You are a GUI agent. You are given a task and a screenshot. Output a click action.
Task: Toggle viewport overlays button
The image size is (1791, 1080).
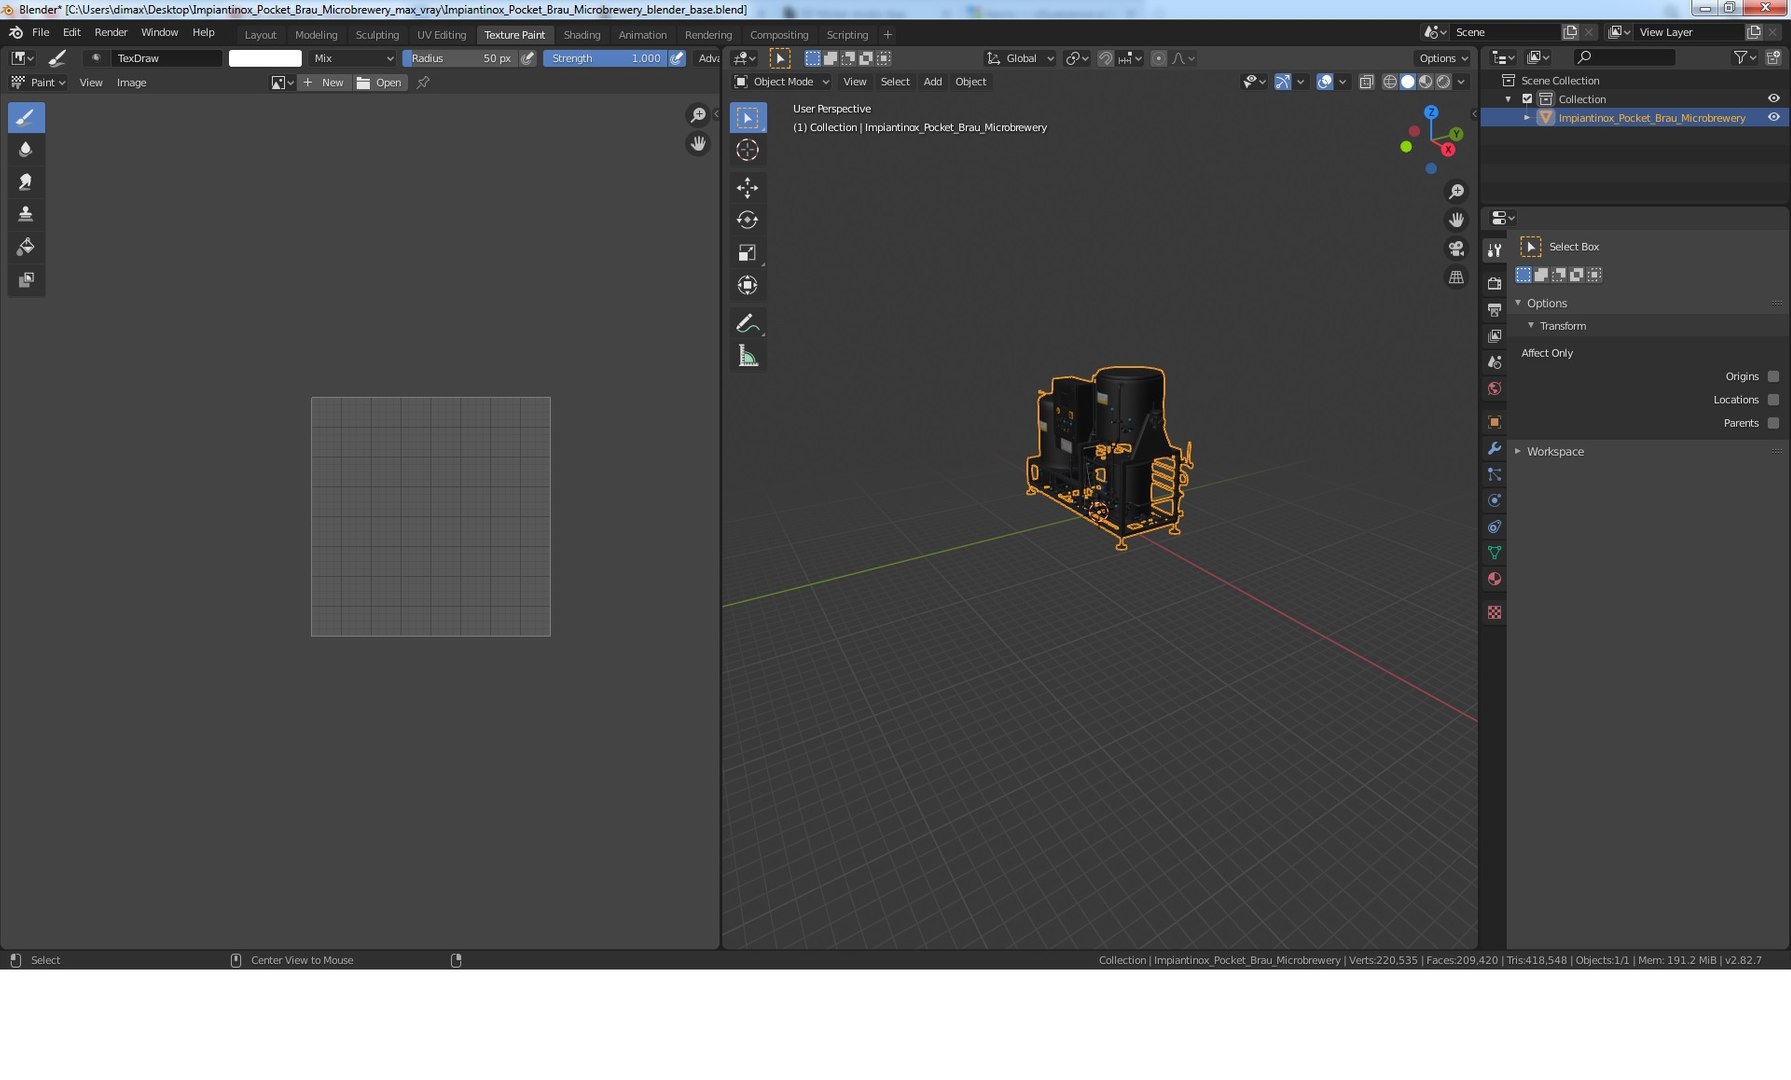coord(1324,82)
